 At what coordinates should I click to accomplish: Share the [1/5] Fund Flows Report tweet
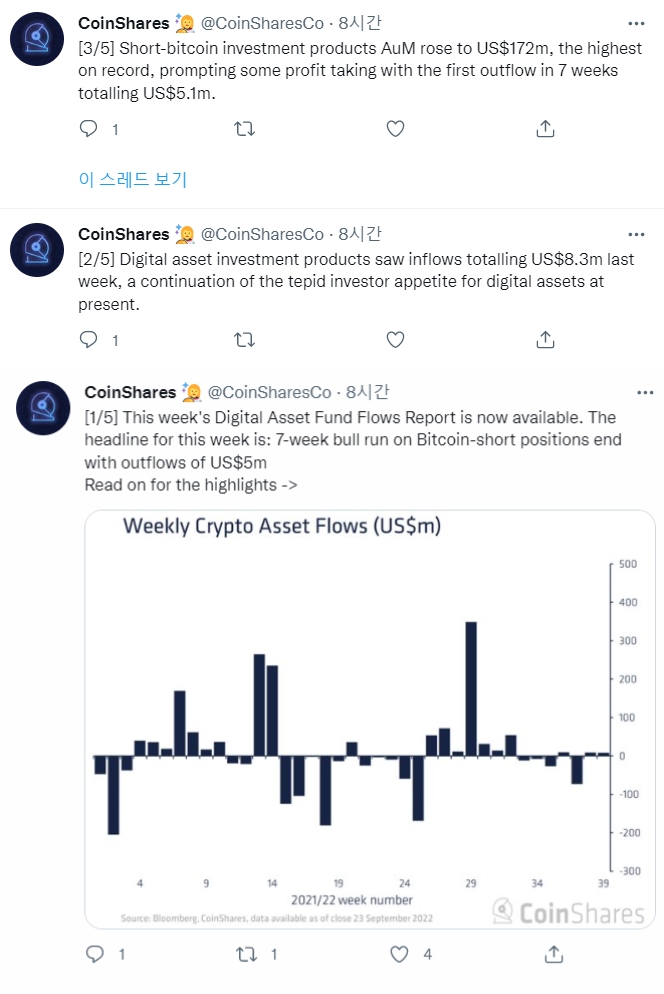(554, 954)
